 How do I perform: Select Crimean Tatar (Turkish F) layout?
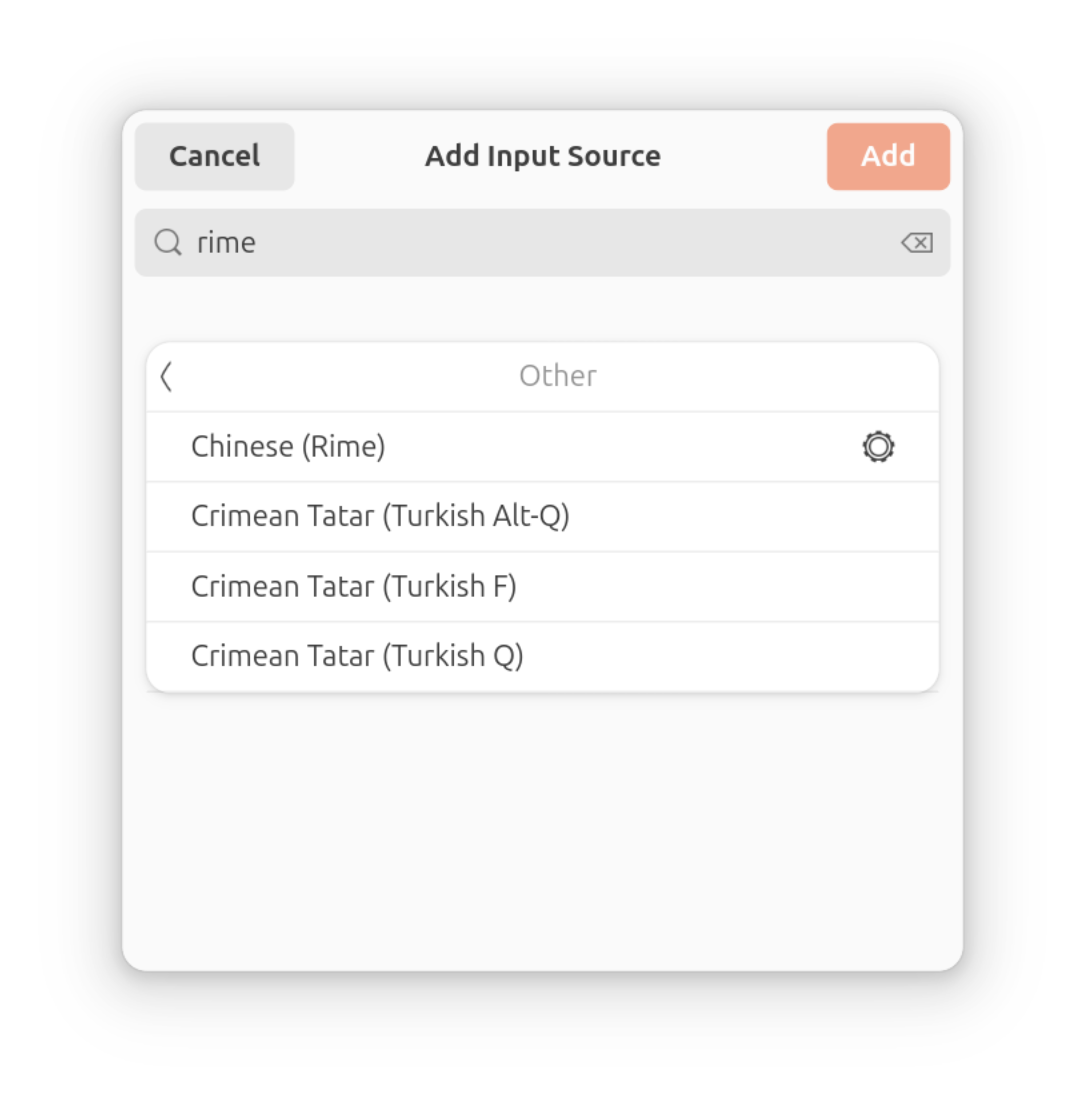(x=354, y=586)
